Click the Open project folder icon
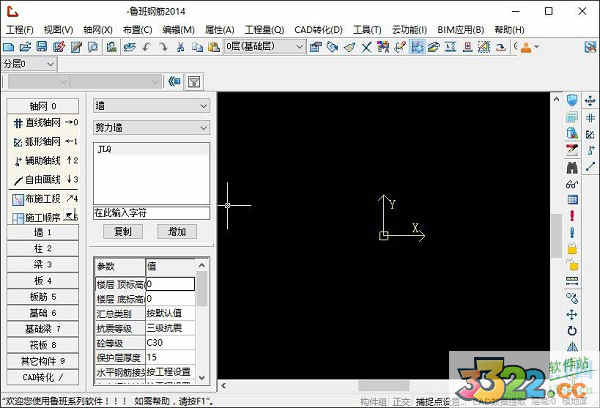Viewport: 600px width, 408px height. point(25,47)
